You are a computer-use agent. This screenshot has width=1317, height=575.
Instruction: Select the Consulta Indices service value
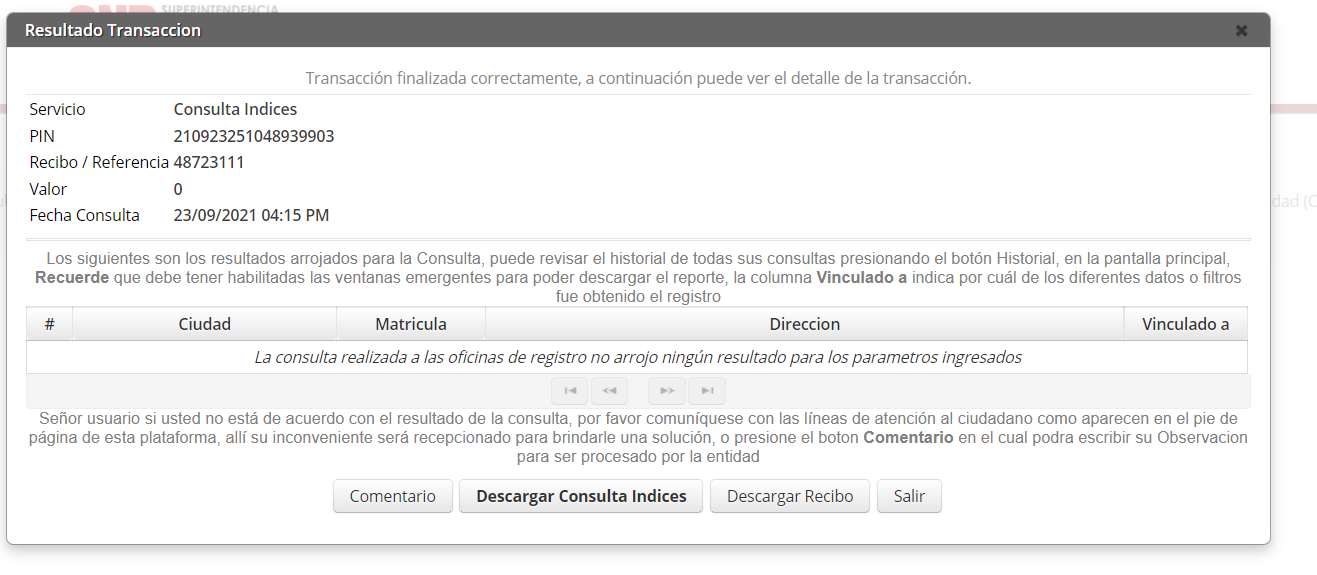pyautogui.click(x=235, y=109)
